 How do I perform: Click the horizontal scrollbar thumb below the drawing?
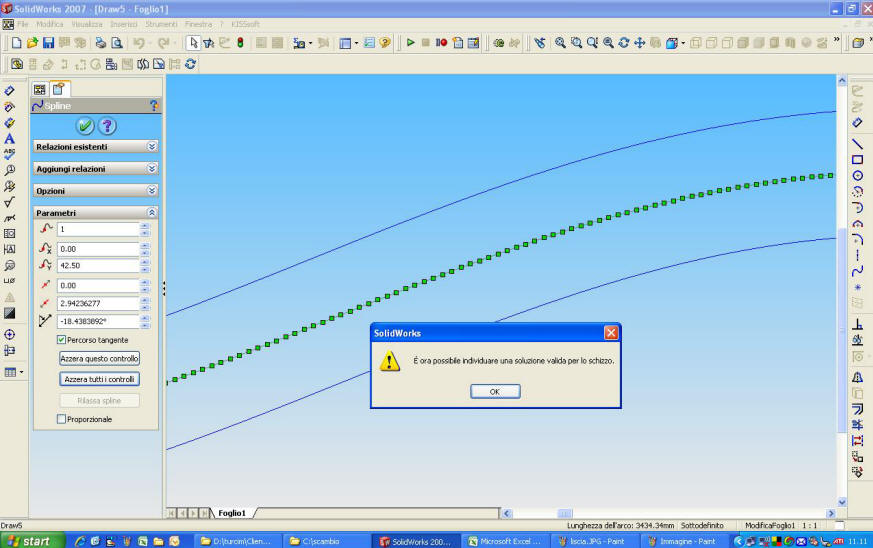tap(564, 513)
